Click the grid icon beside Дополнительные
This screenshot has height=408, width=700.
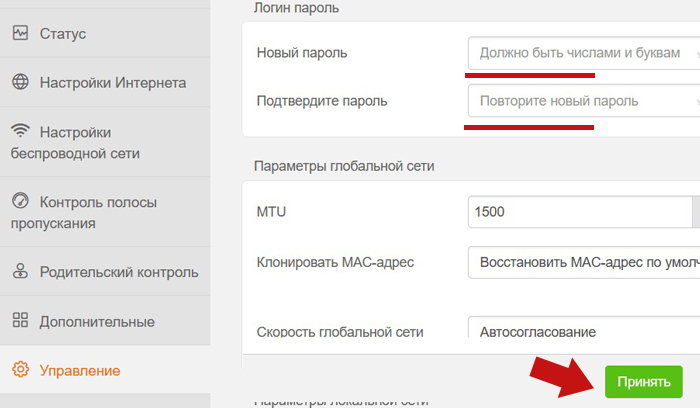(x=20, y=321)
